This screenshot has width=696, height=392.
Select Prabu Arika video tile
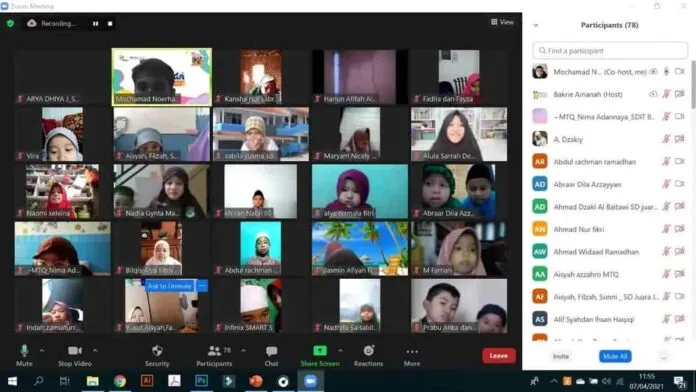click(459, 306)
